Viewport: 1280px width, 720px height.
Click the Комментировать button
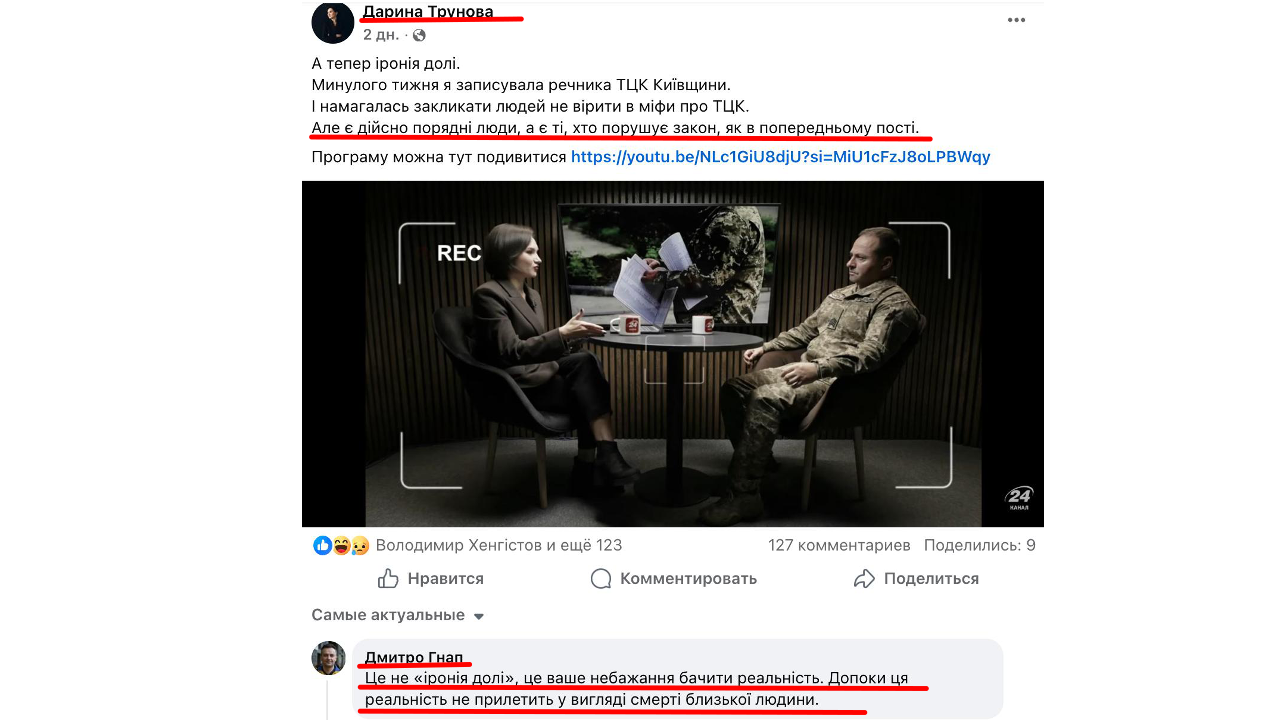click(674, 579)
